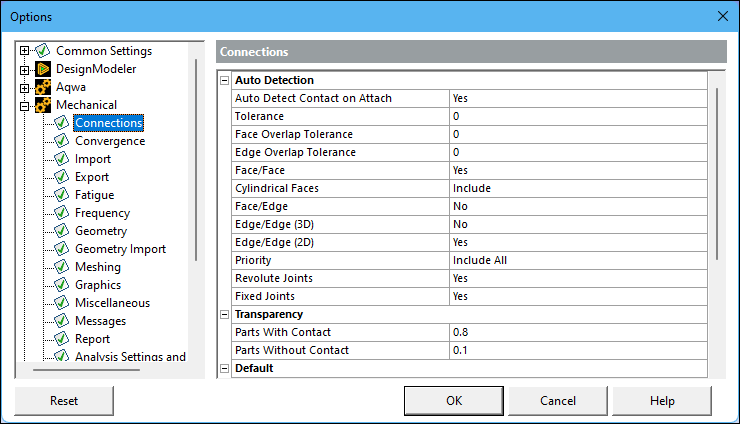Expand the Common Settings tree node
The height and width of the screenshot is (424, 740).
point(25,51)
